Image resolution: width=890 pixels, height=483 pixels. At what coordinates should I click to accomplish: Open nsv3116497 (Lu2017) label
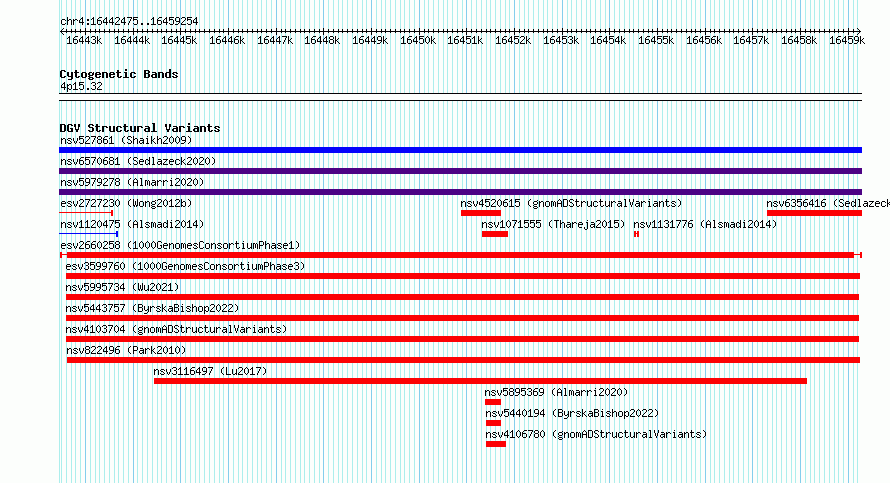[x=210, y=371]
